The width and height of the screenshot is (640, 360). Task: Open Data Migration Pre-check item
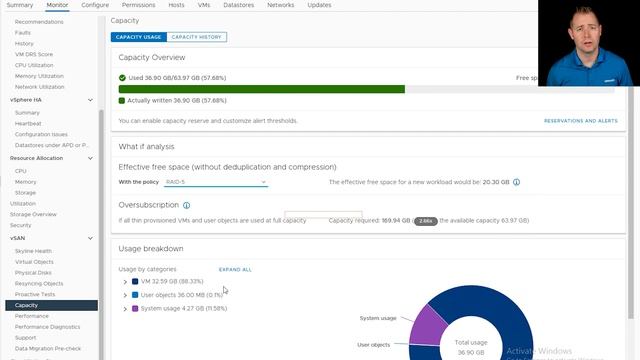click(x=48, y=349)
